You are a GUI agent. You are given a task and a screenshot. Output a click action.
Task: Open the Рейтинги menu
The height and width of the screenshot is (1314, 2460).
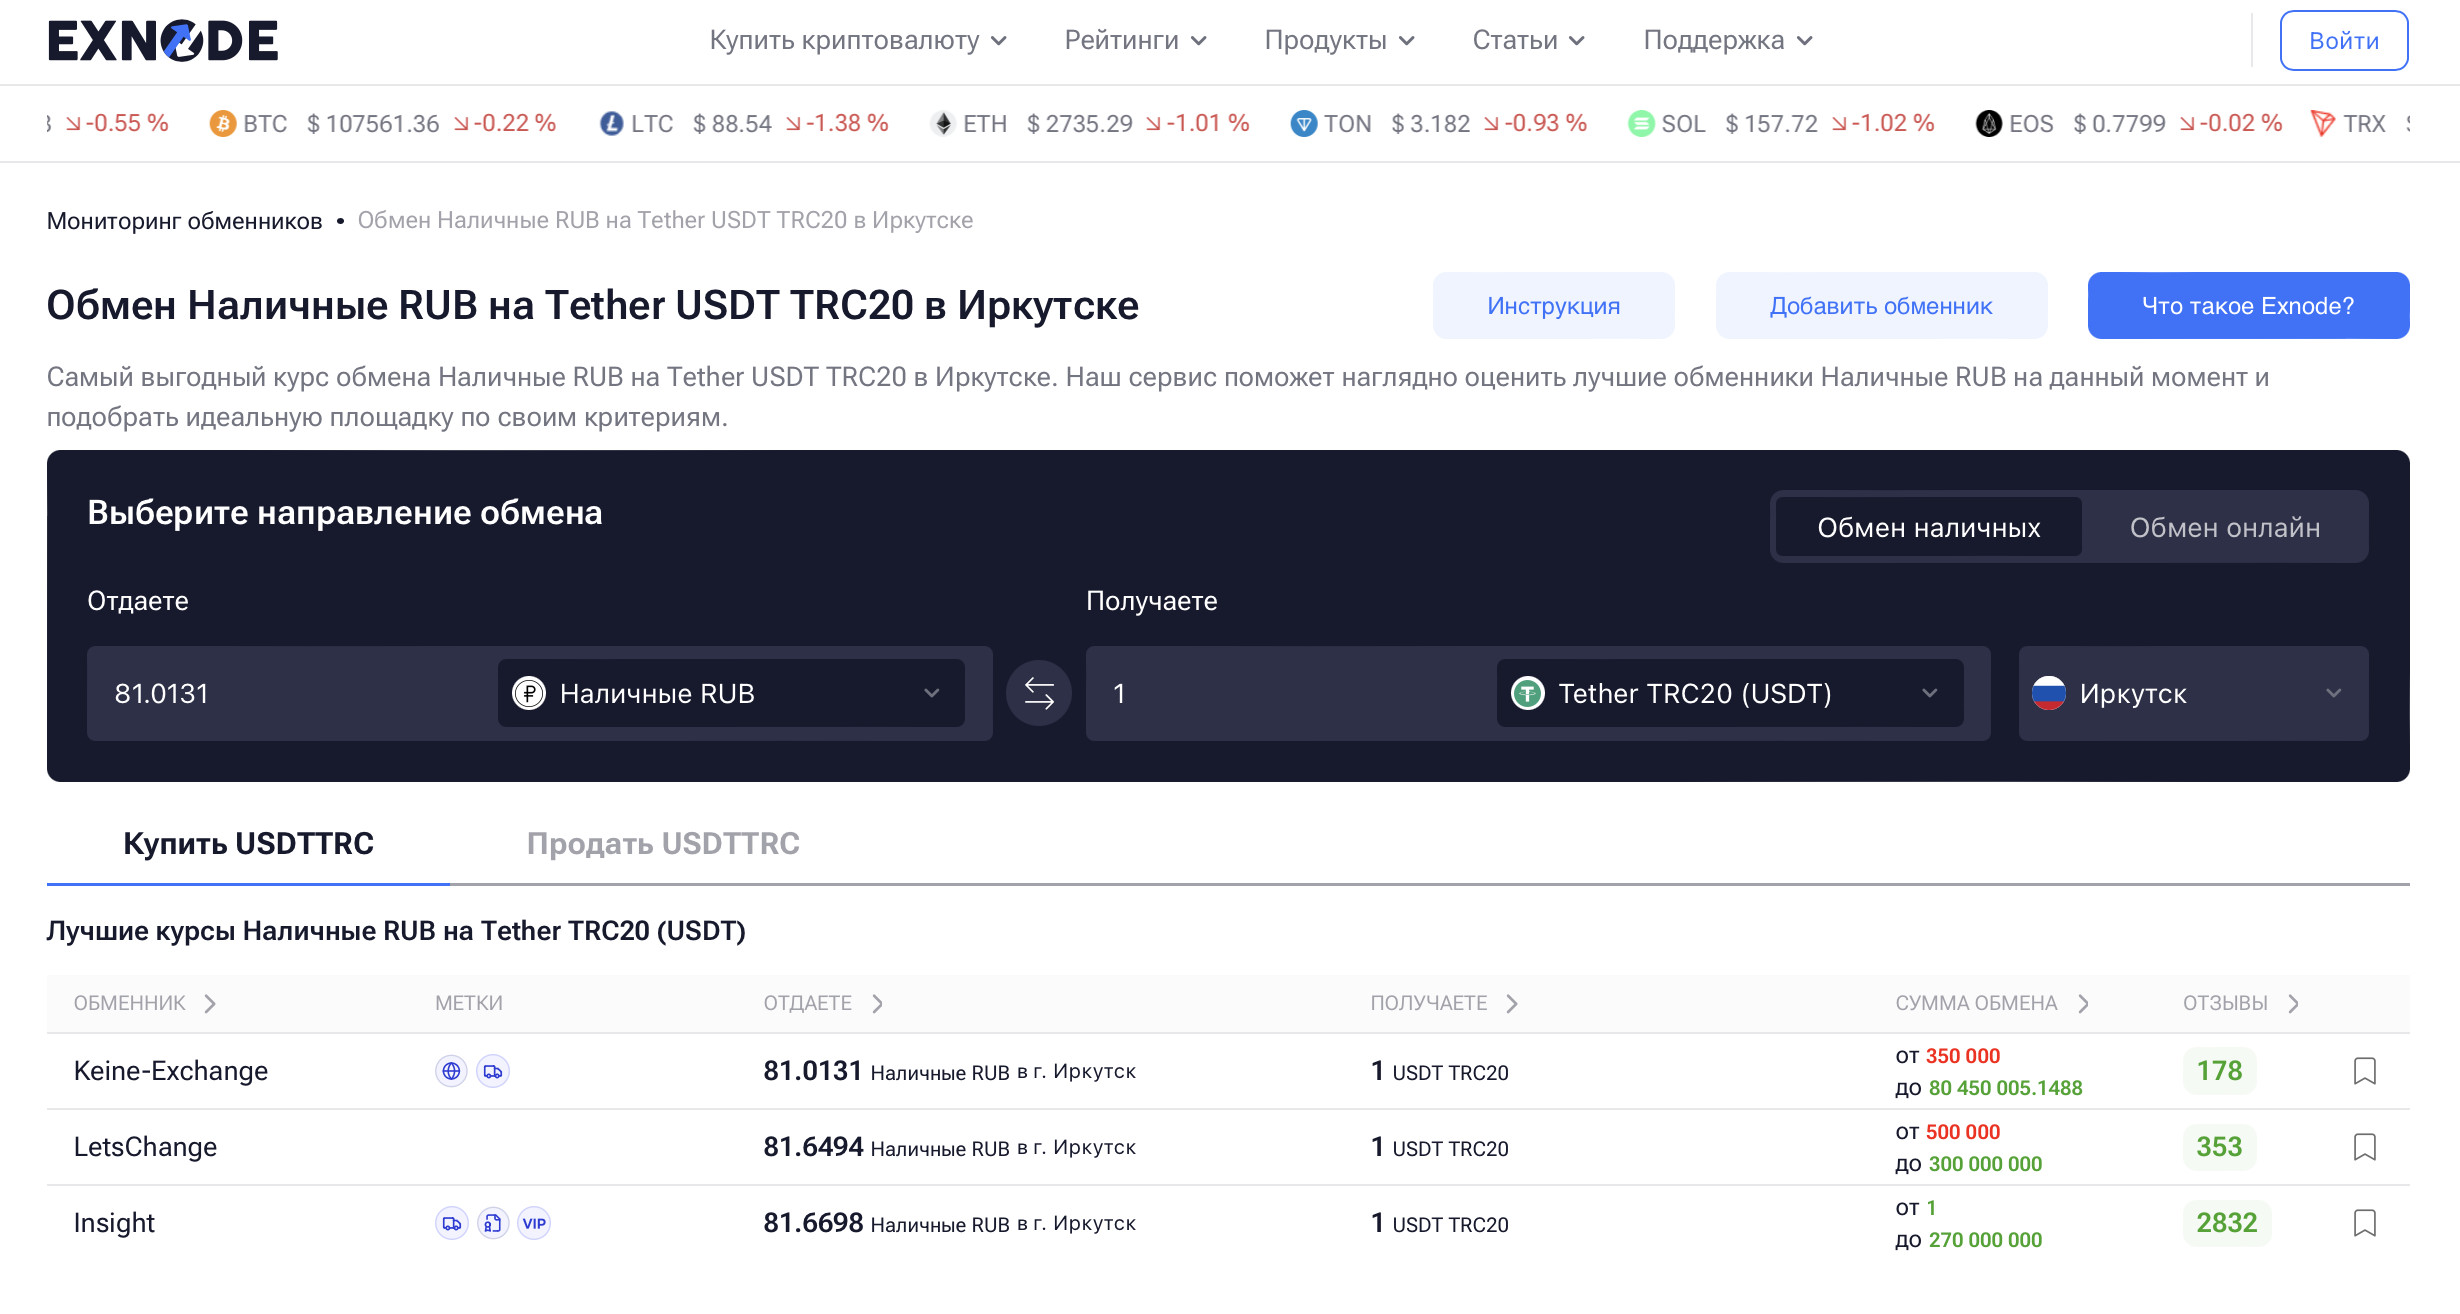click(1135, 41)
